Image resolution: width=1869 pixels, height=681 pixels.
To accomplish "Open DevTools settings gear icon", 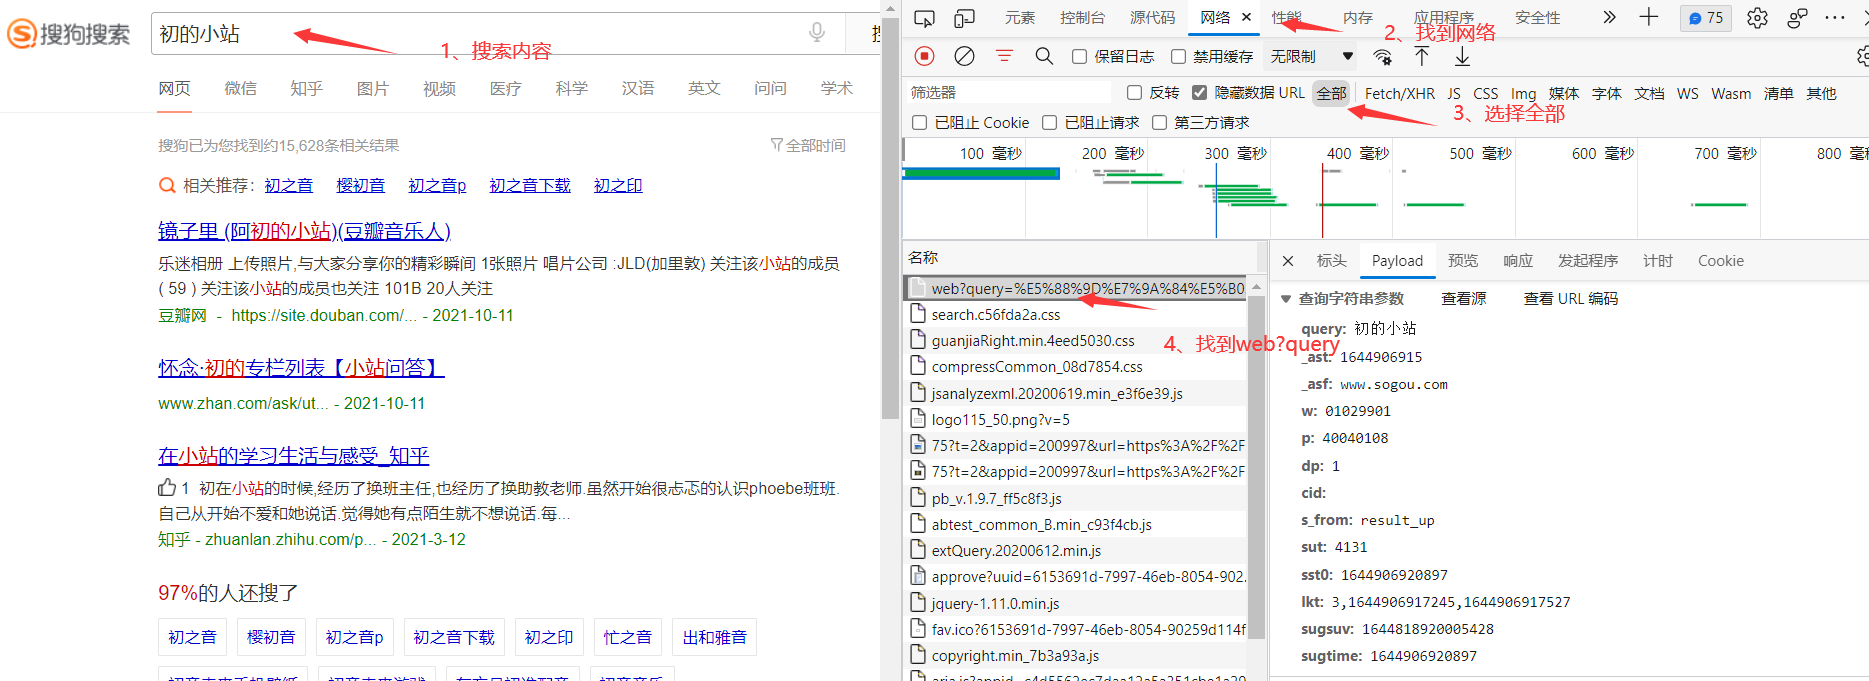I will [1757, 18].
